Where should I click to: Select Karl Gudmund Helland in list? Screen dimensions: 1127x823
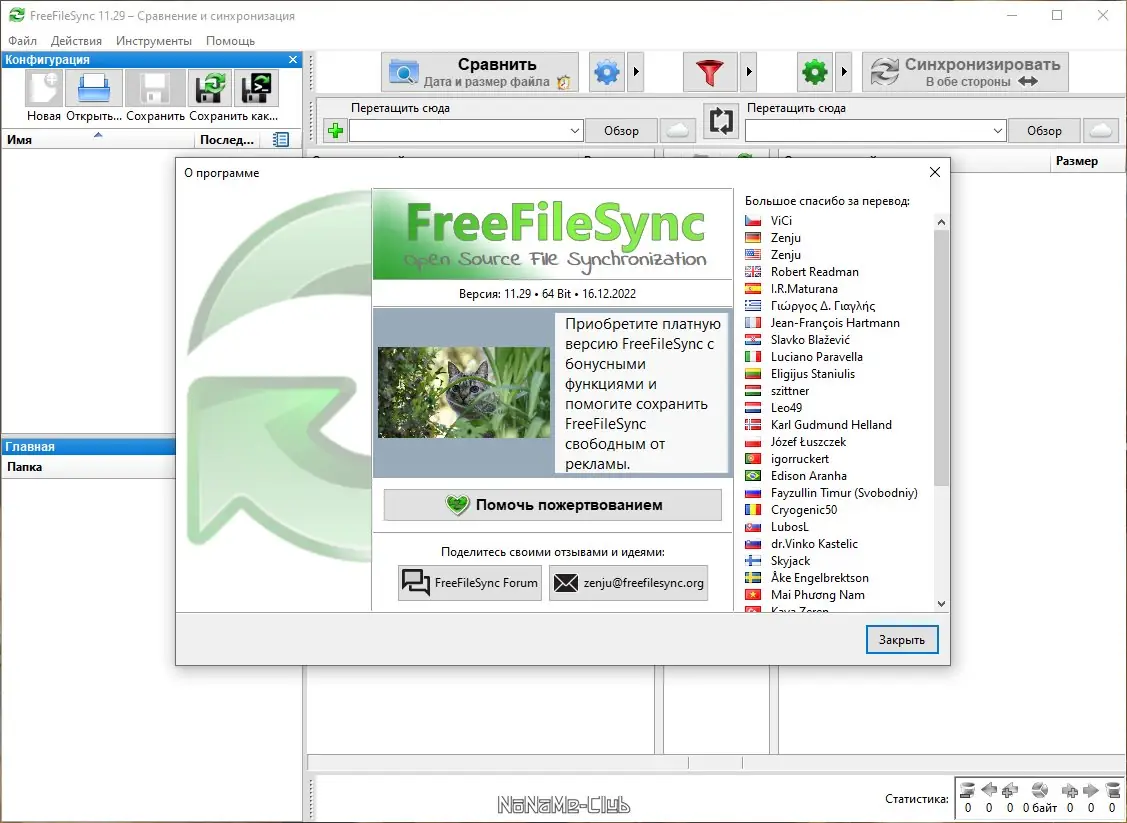click(831, 425)
